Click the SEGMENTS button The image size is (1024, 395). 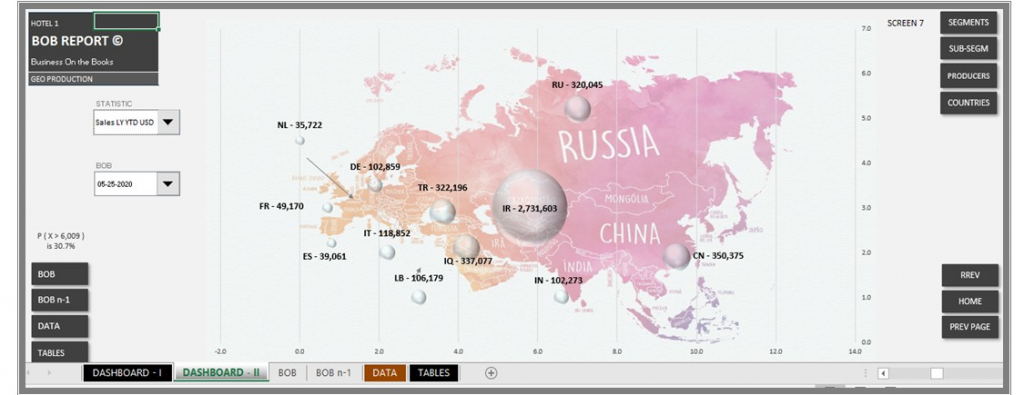click(x=968, y=22)
